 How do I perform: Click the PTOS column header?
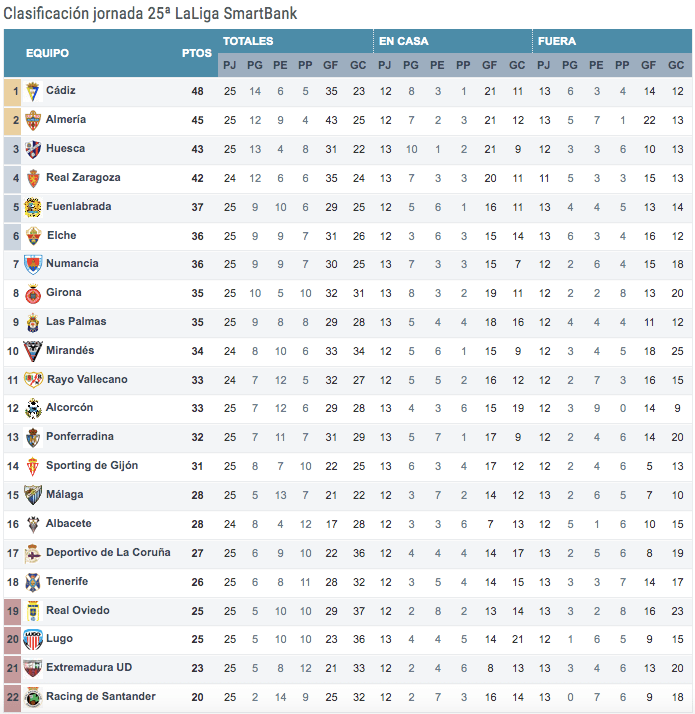[x=197, y=53]
